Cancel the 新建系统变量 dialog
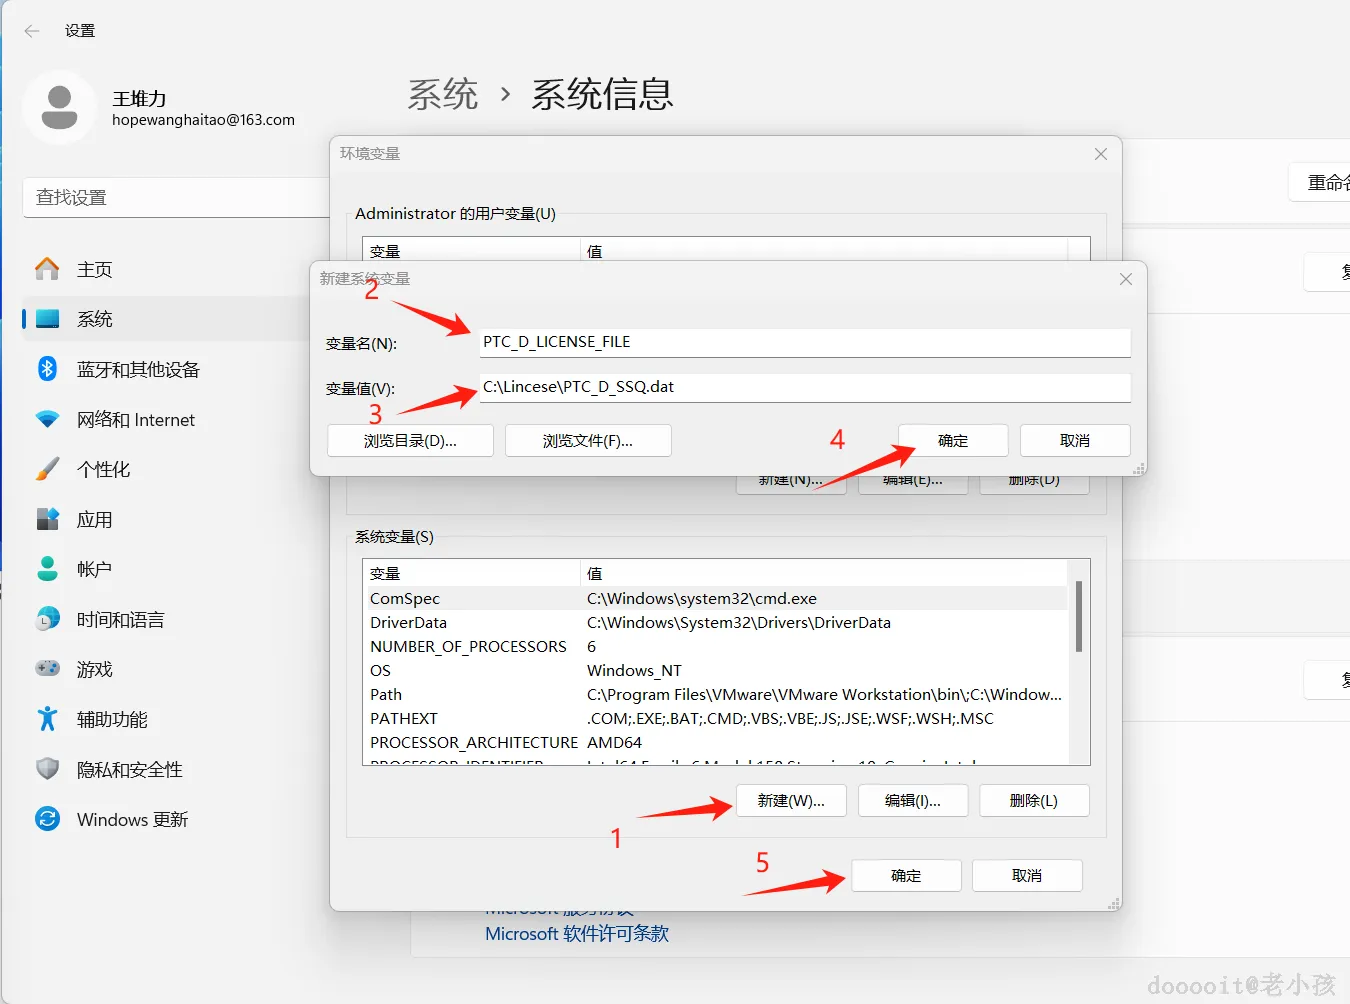 (1075, 441)
